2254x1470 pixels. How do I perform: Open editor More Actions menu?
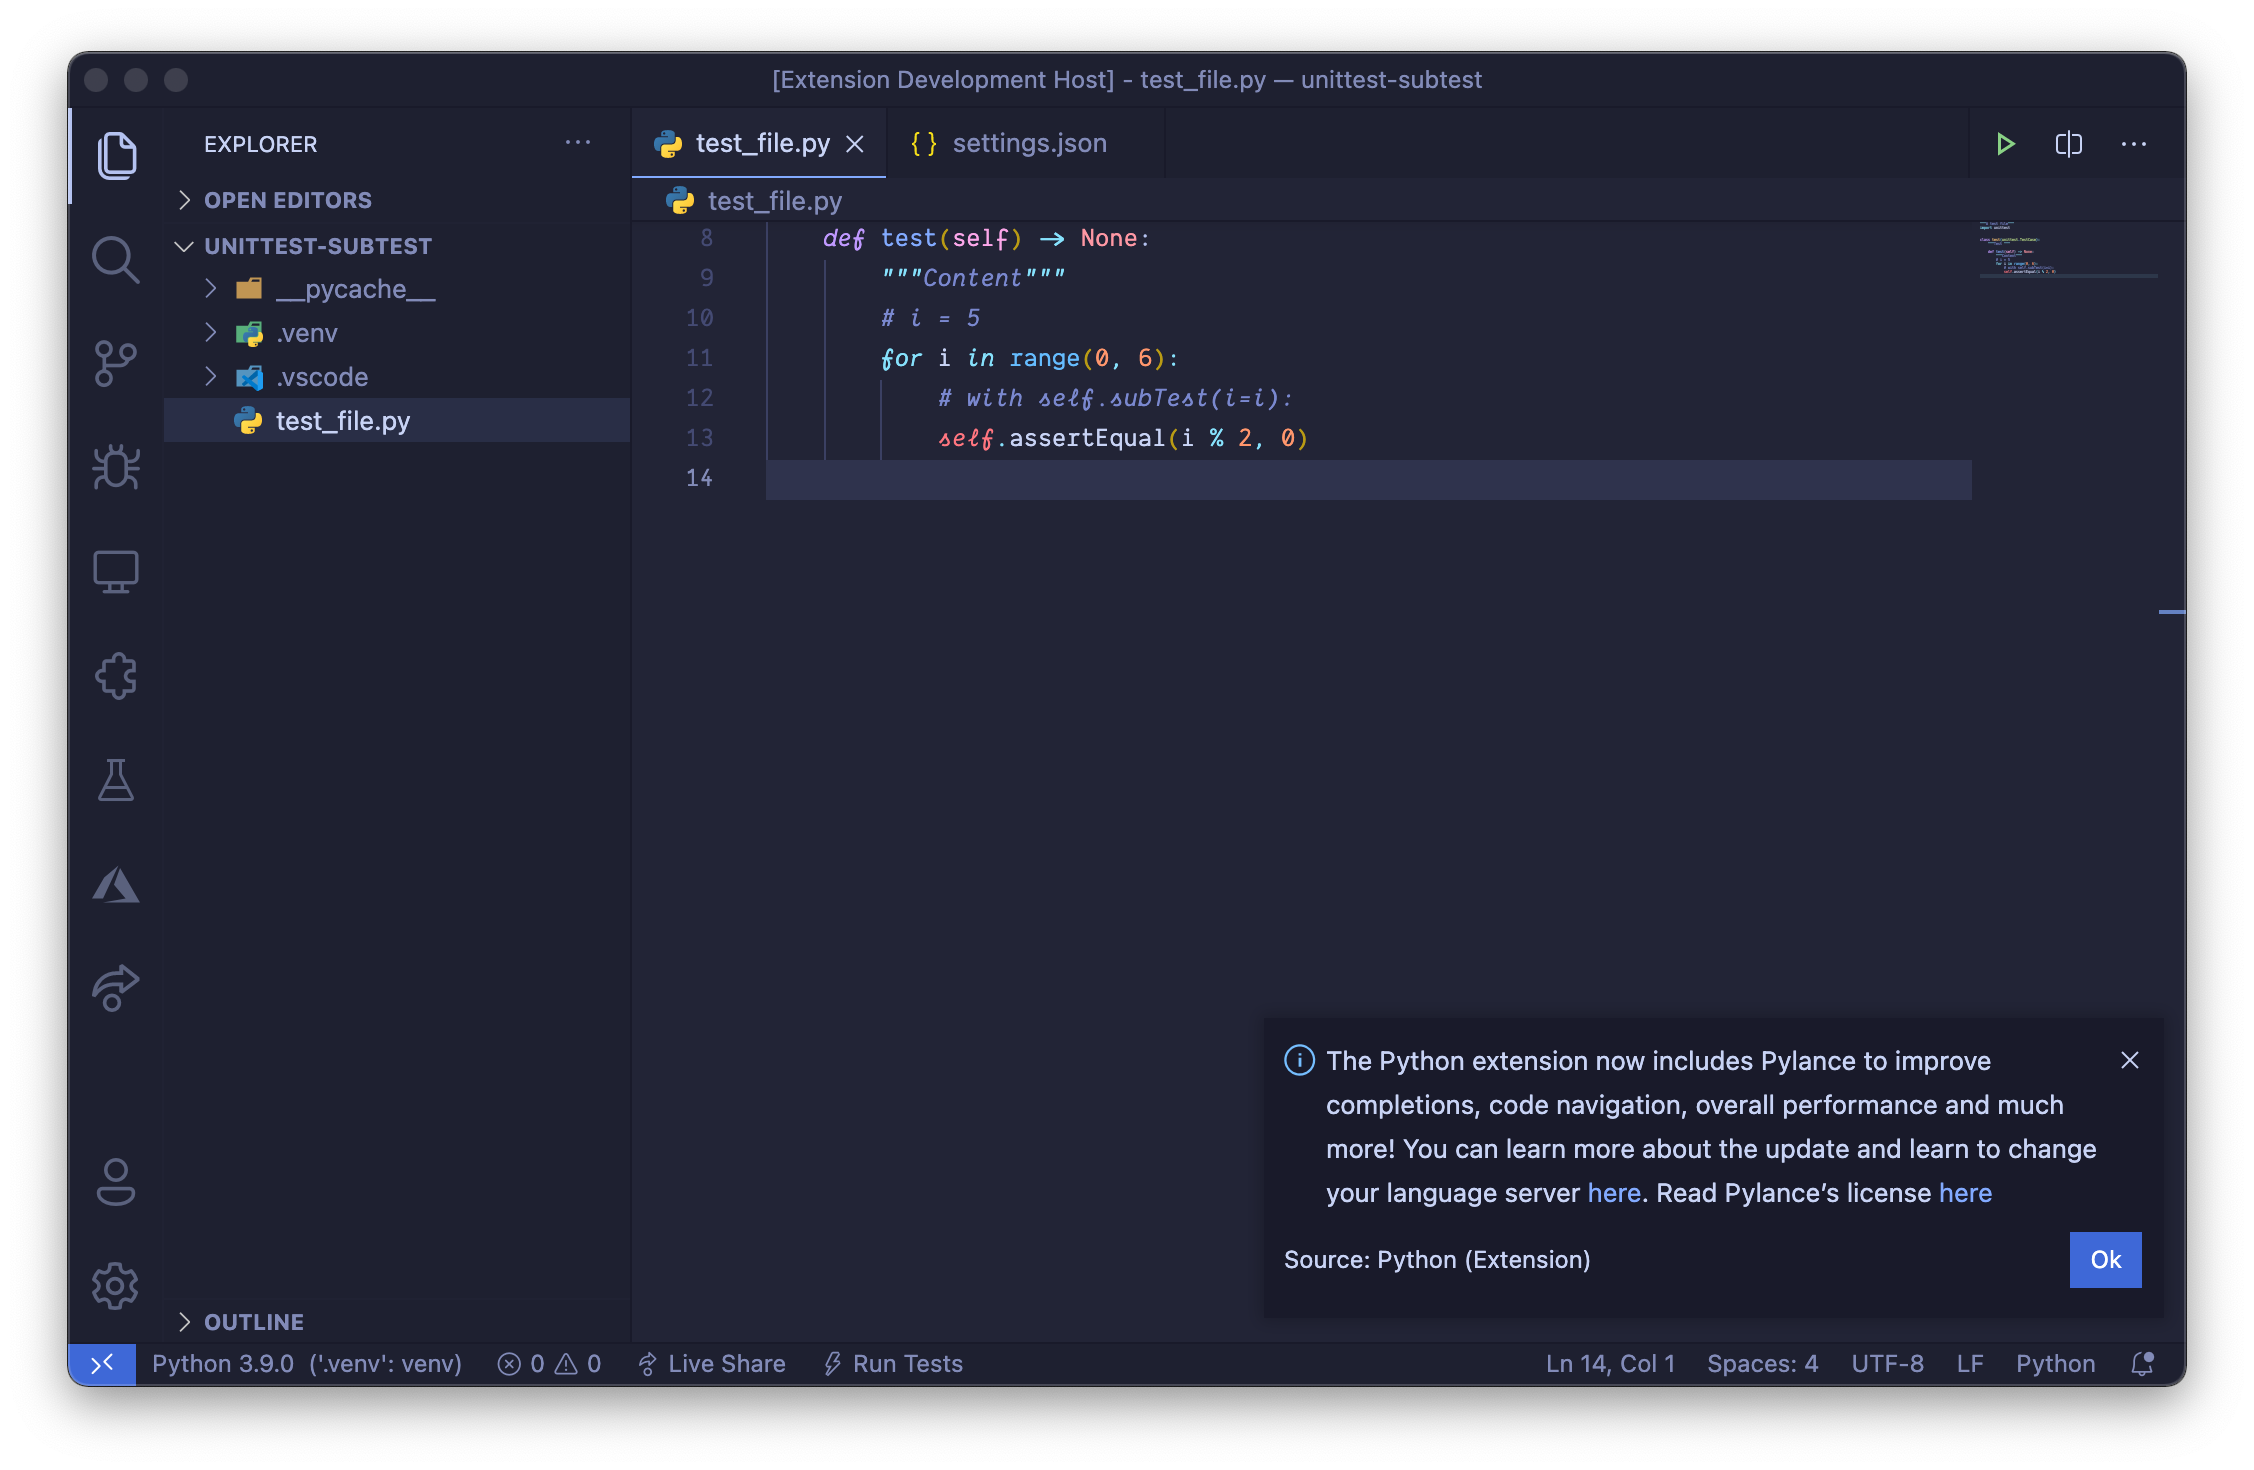2134,144
